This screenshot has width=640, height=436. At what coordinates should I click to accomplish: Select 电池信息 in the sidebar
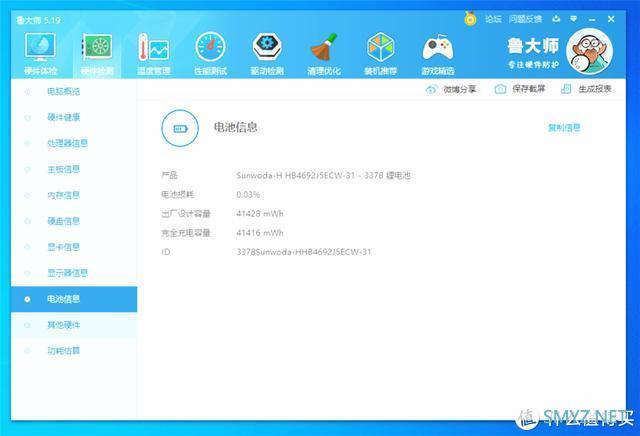pos(74,299)
